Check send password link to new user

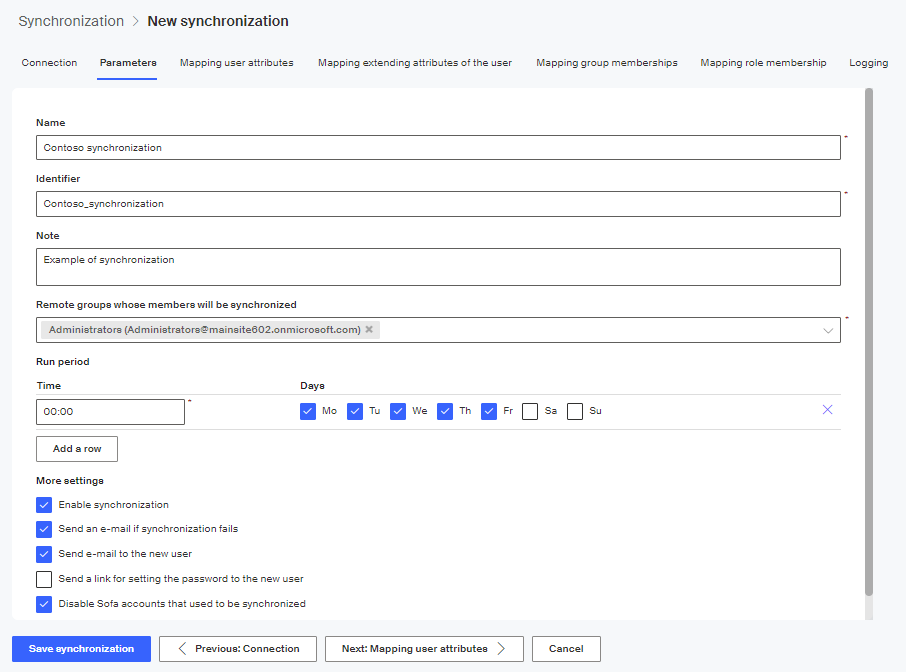[44, 579]
